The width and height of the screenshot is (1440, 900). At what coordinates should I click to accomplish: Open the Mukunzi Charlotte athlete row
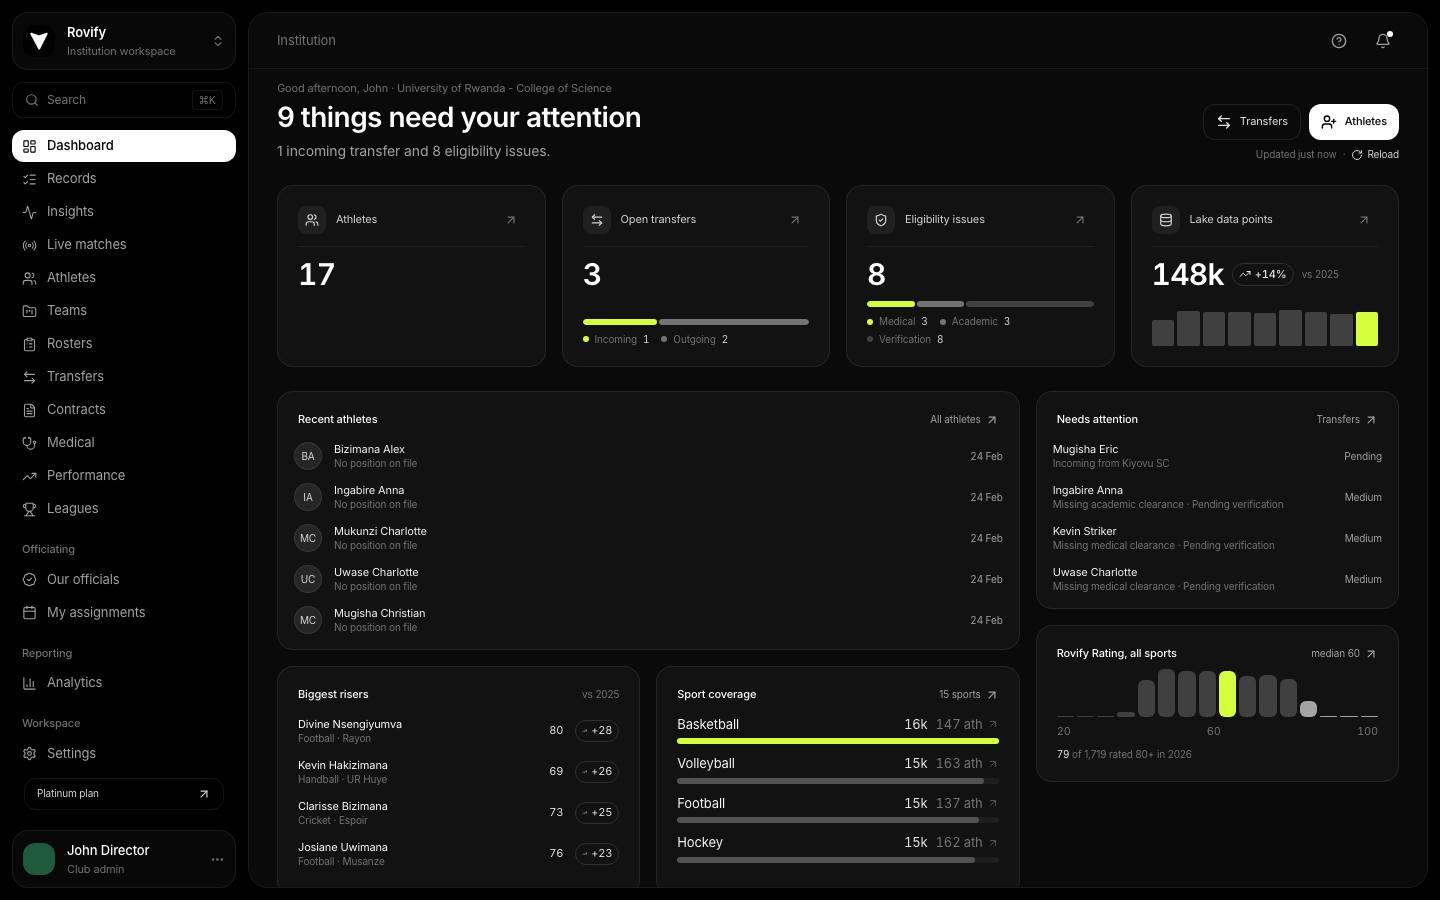click(x=648, y=538)
